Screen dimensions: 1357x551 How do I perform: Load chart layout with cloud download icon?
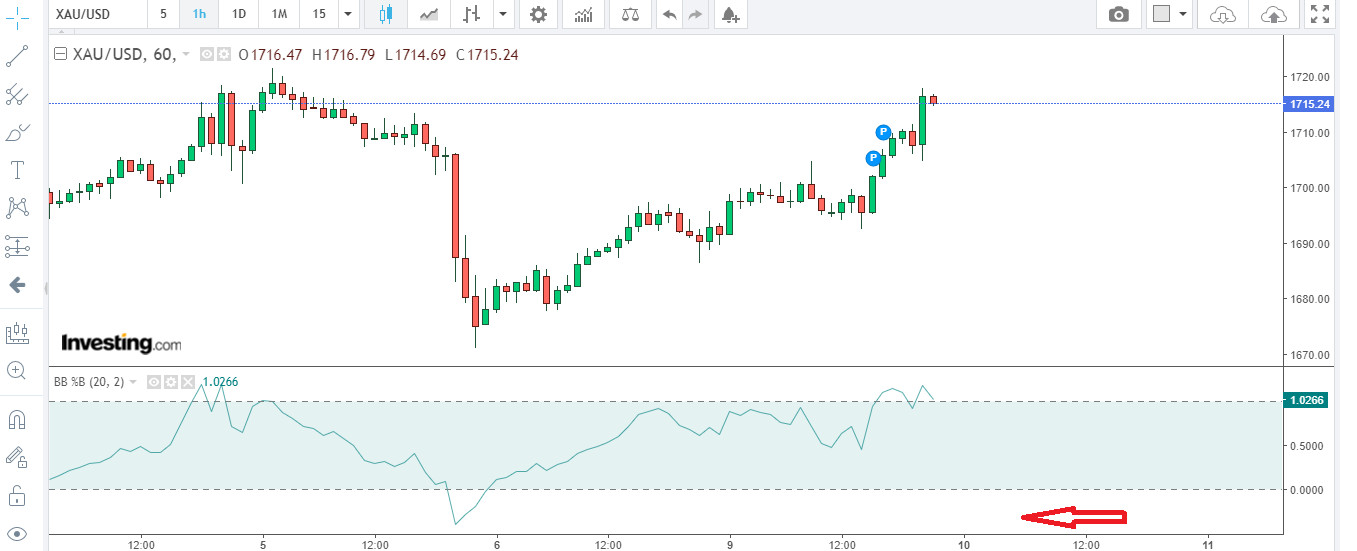[1222, 14]
